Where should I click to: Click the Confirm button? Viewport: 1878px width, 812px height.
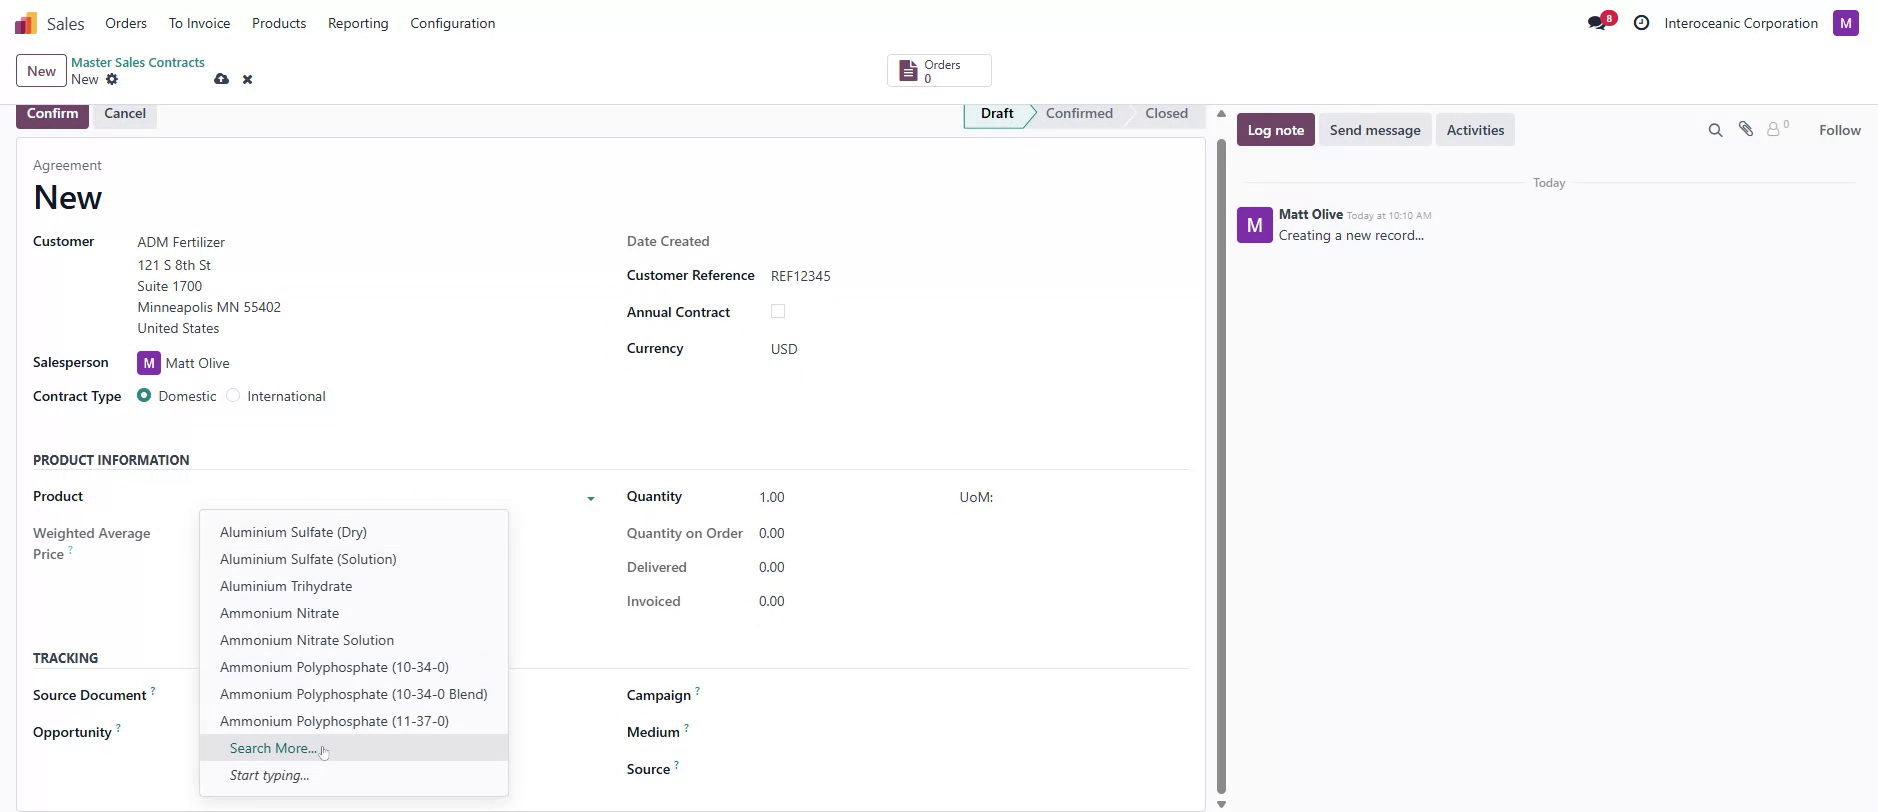pyautogui.click(x=53, y=114)
